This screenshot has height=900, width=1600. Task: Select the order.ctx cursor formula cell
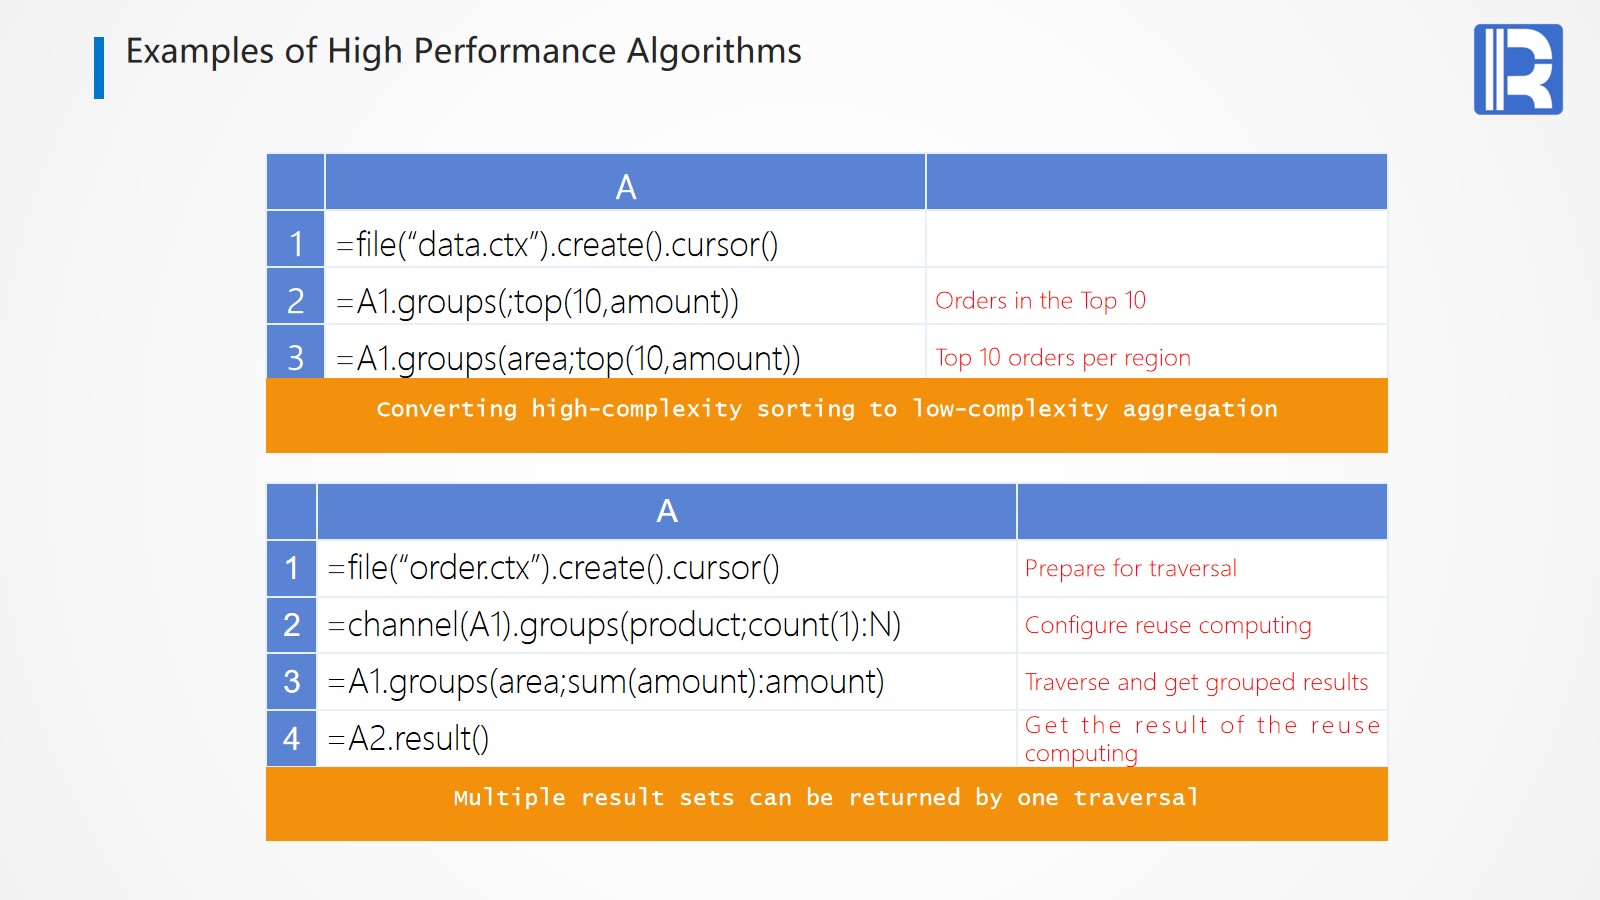tap(553, 568)
